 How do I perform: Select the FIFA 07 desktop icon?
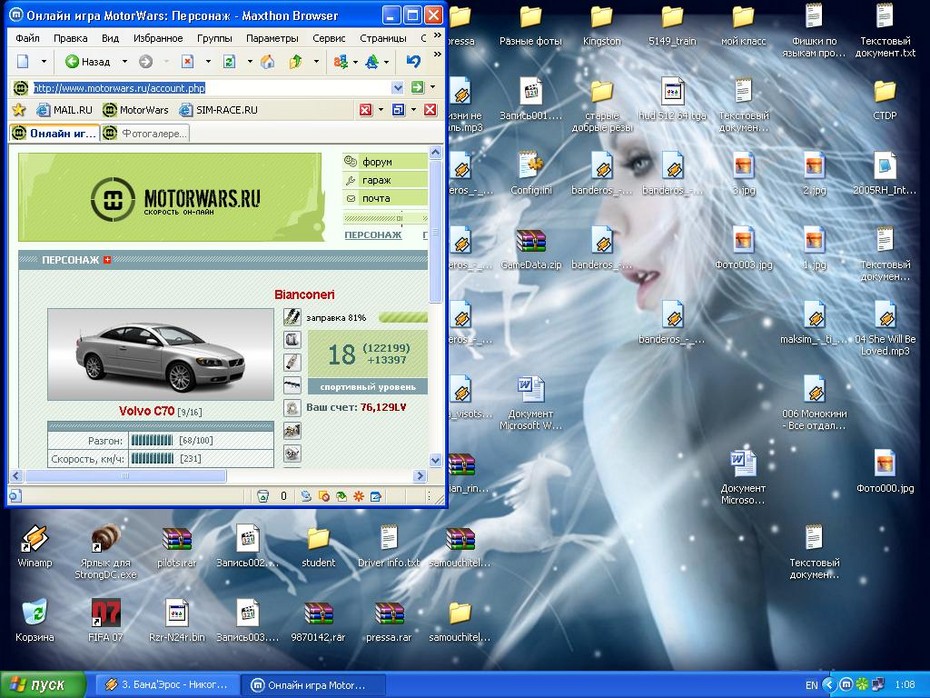[106, 620]
